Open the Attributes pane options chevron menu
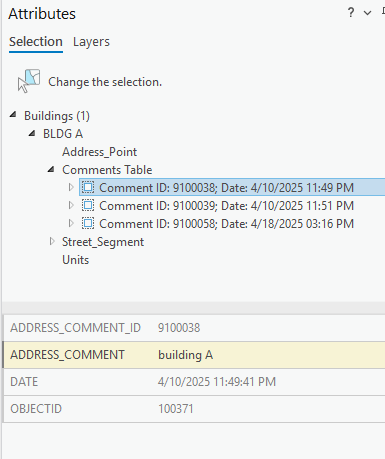 (x=367, y=13)
